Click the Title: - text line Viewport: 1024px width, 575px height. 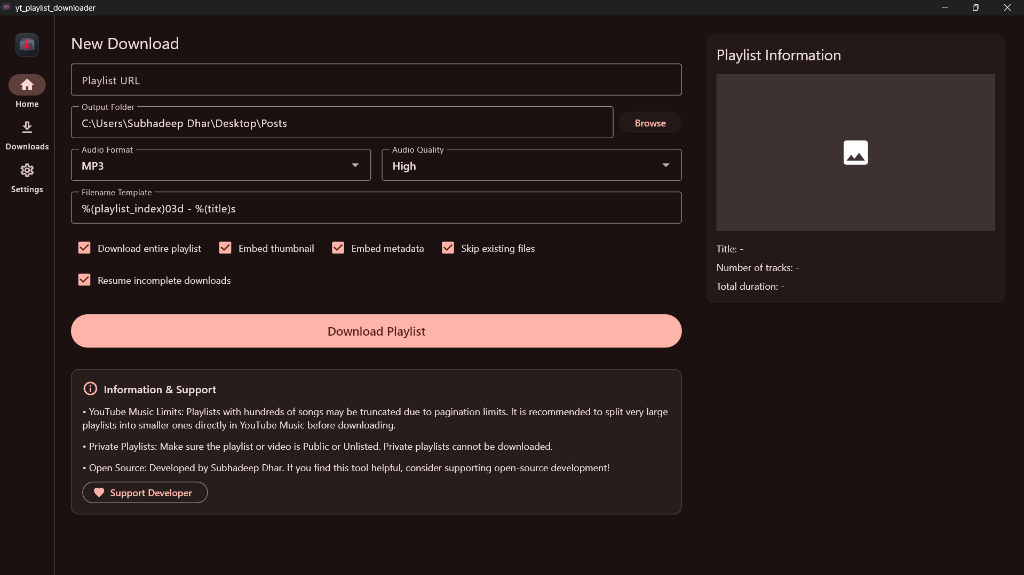[729, 249]
